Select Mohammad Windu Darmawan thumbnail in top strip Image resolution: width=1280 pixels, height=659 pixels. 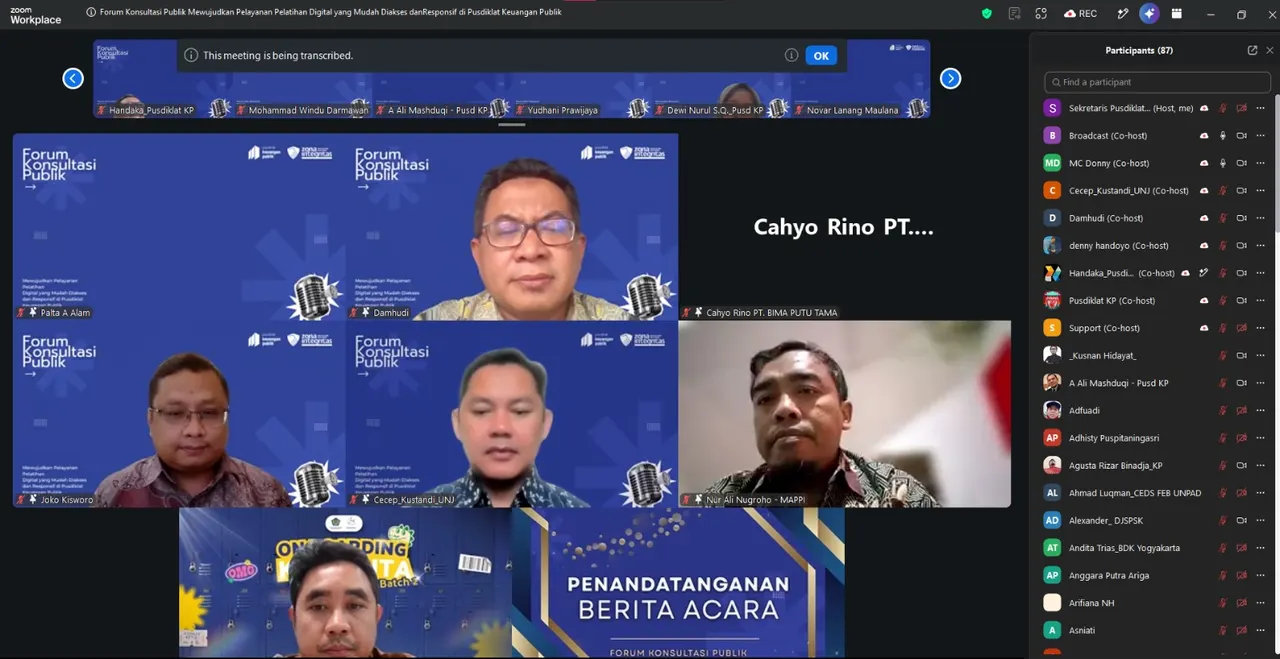302,79
